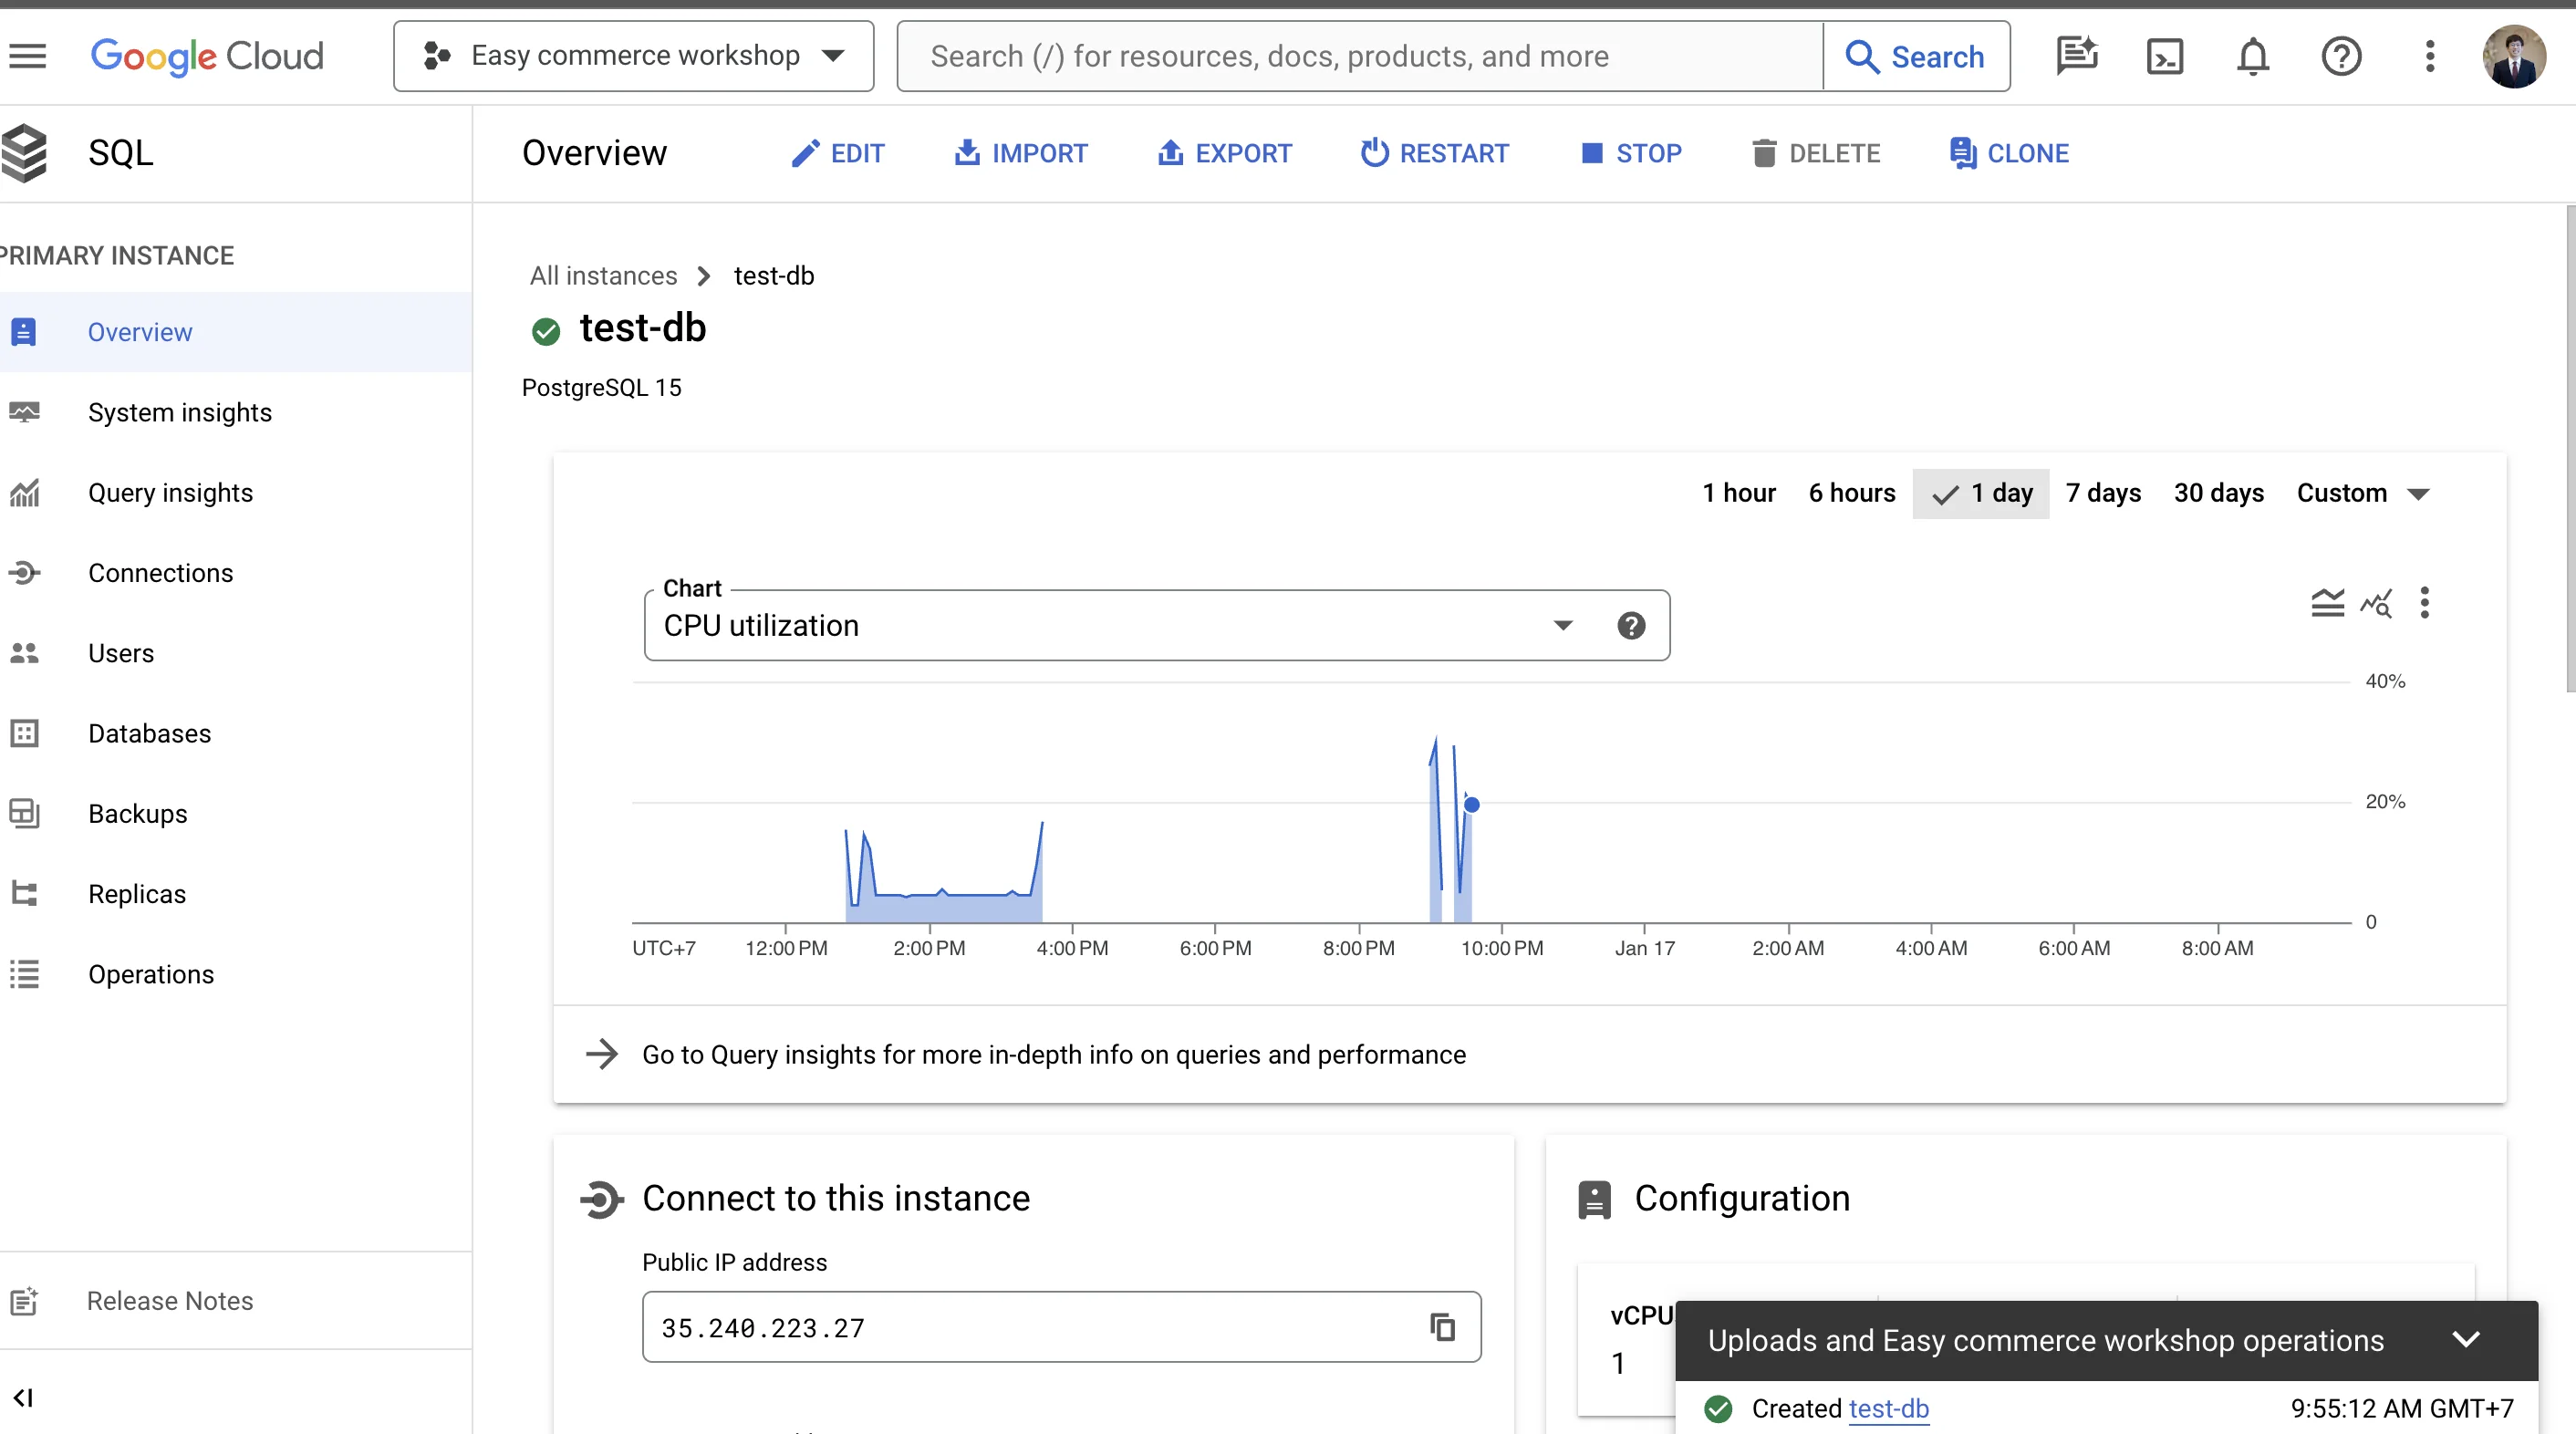Click the test-db breadcrumb text

pos(774,276)
